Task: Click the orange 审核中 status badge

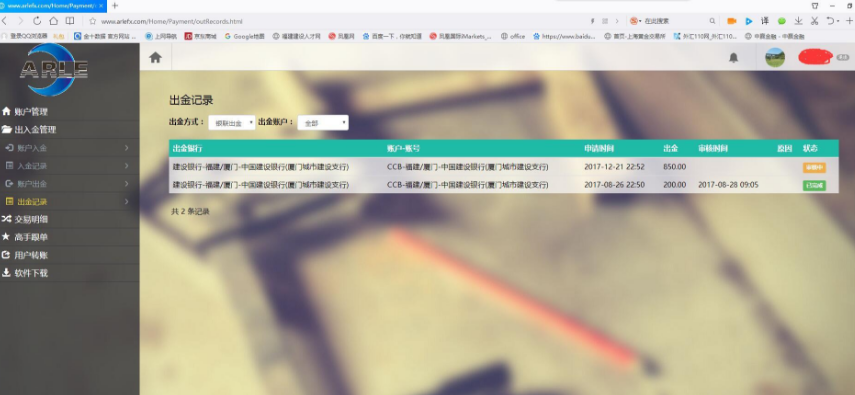Action: tap(814, 167)
